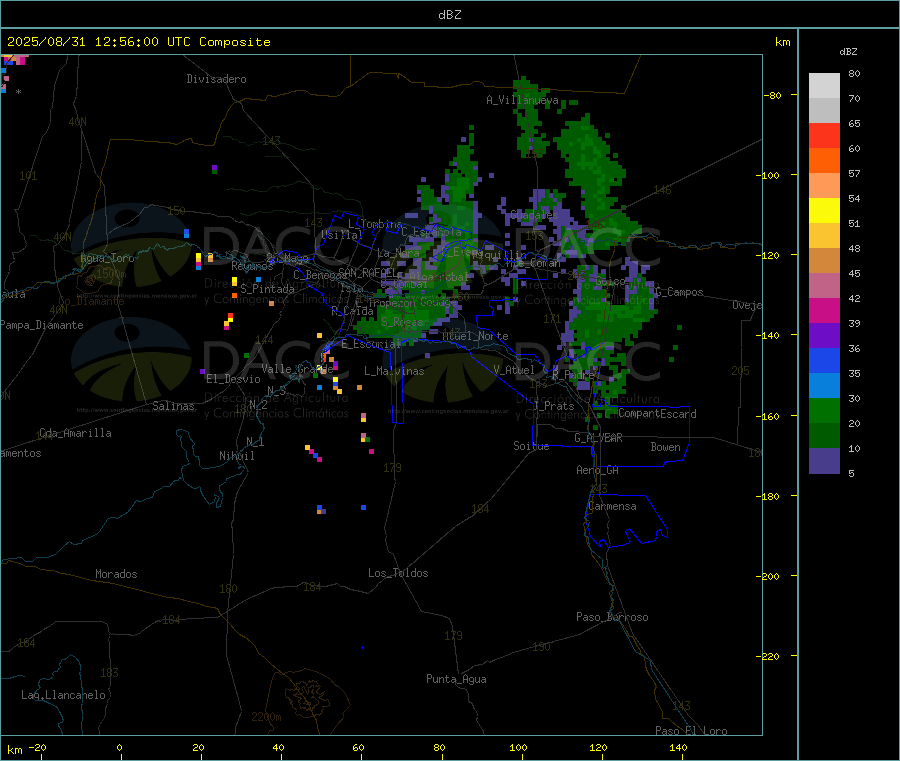Click the Morados label

pos(116,574)
